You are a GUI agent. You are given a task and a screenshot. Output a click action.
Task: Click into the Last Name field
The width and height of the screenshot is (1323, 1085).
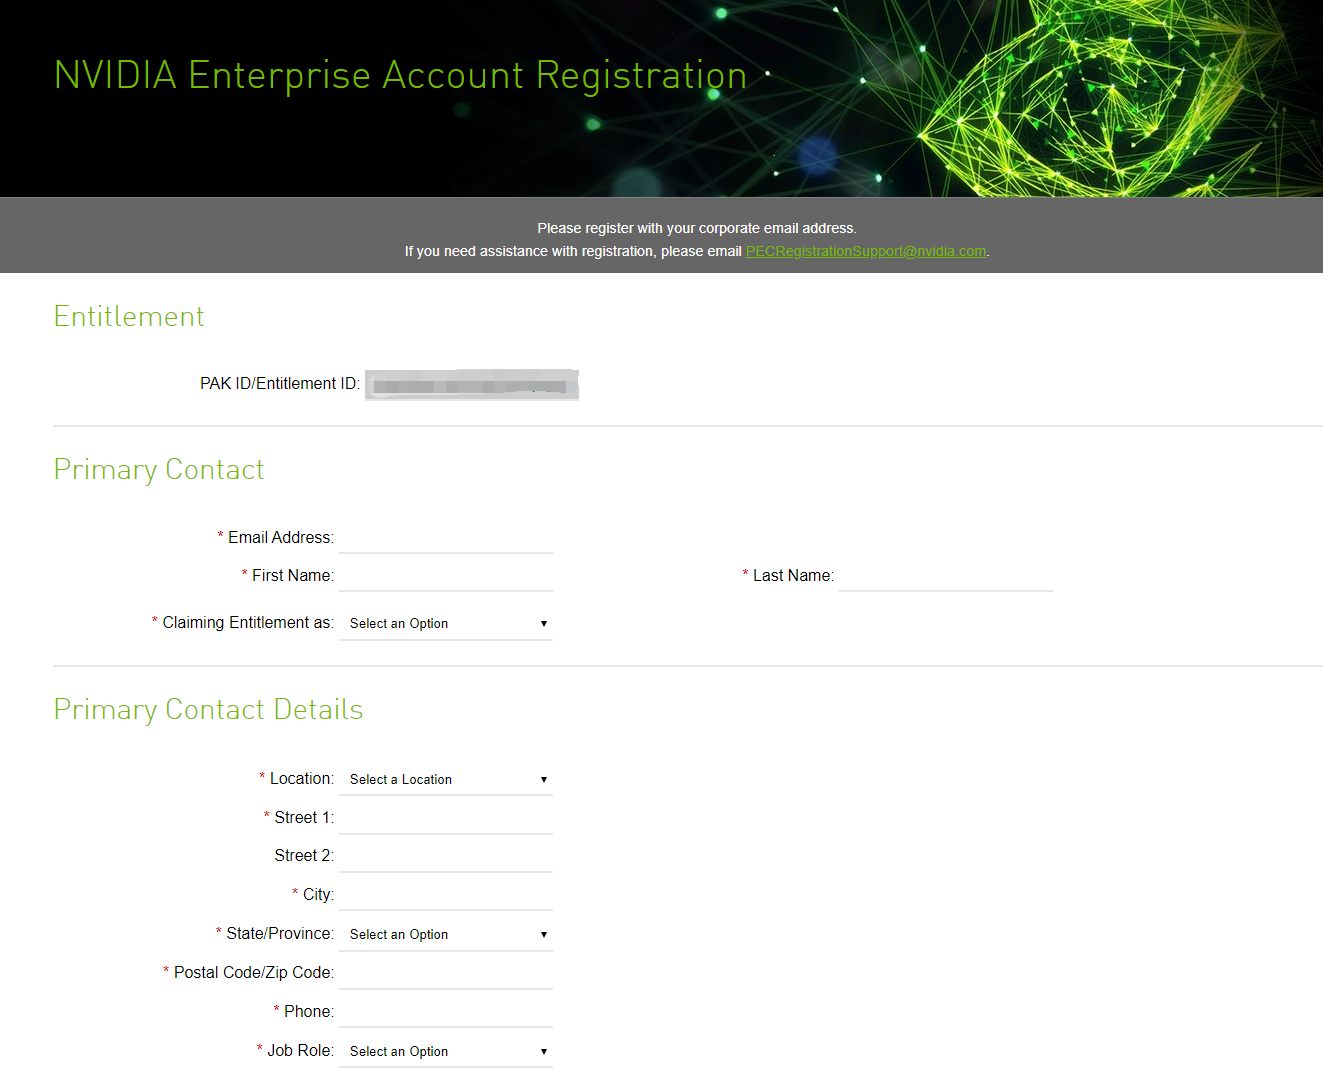click(946, 575)
